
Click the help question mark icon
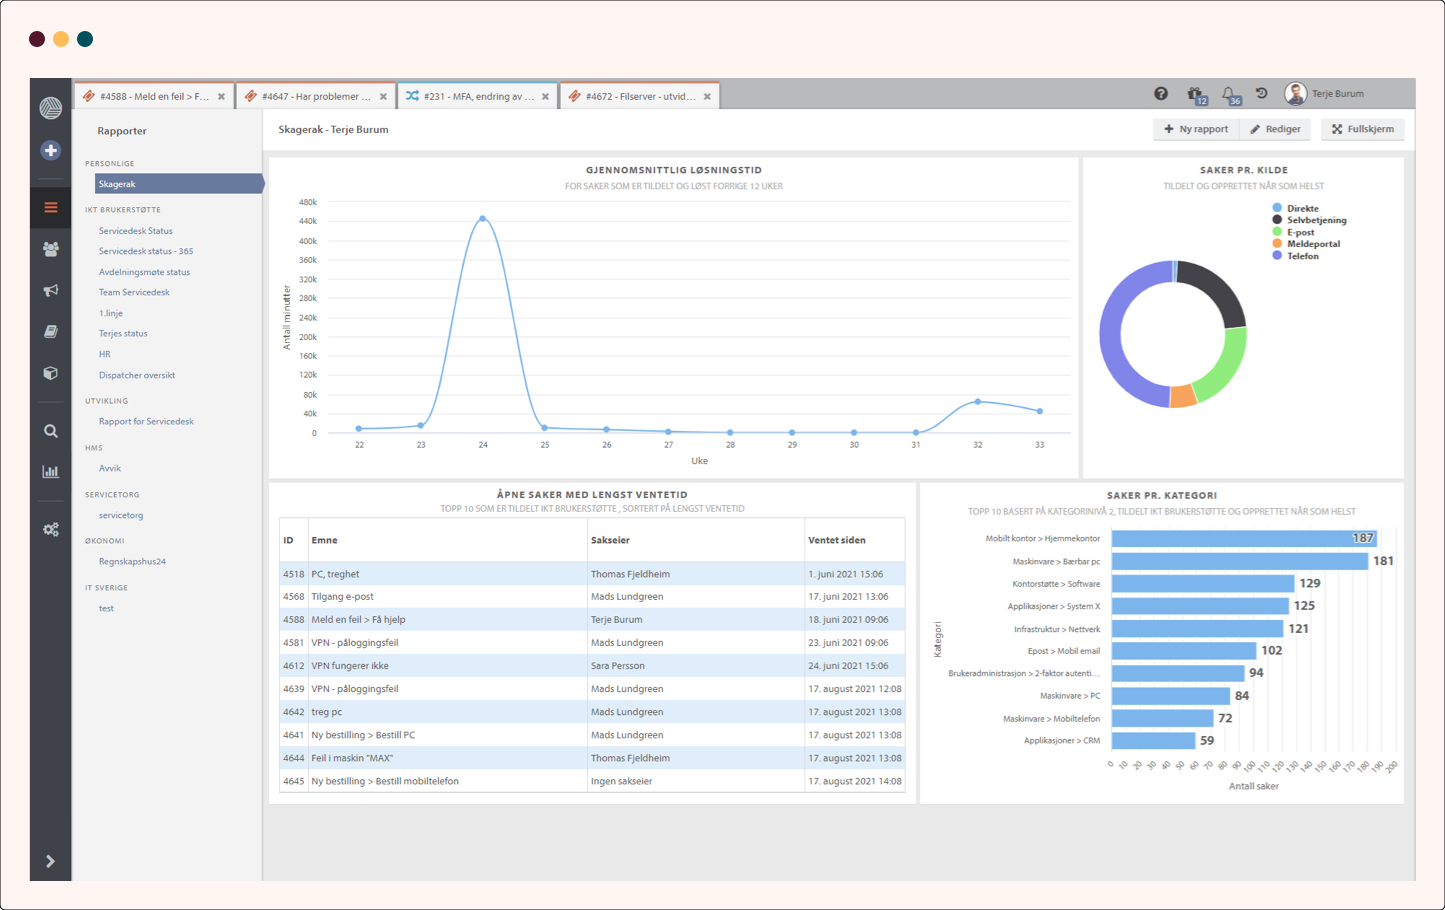pyautogui.click(x=1161, y=94)
